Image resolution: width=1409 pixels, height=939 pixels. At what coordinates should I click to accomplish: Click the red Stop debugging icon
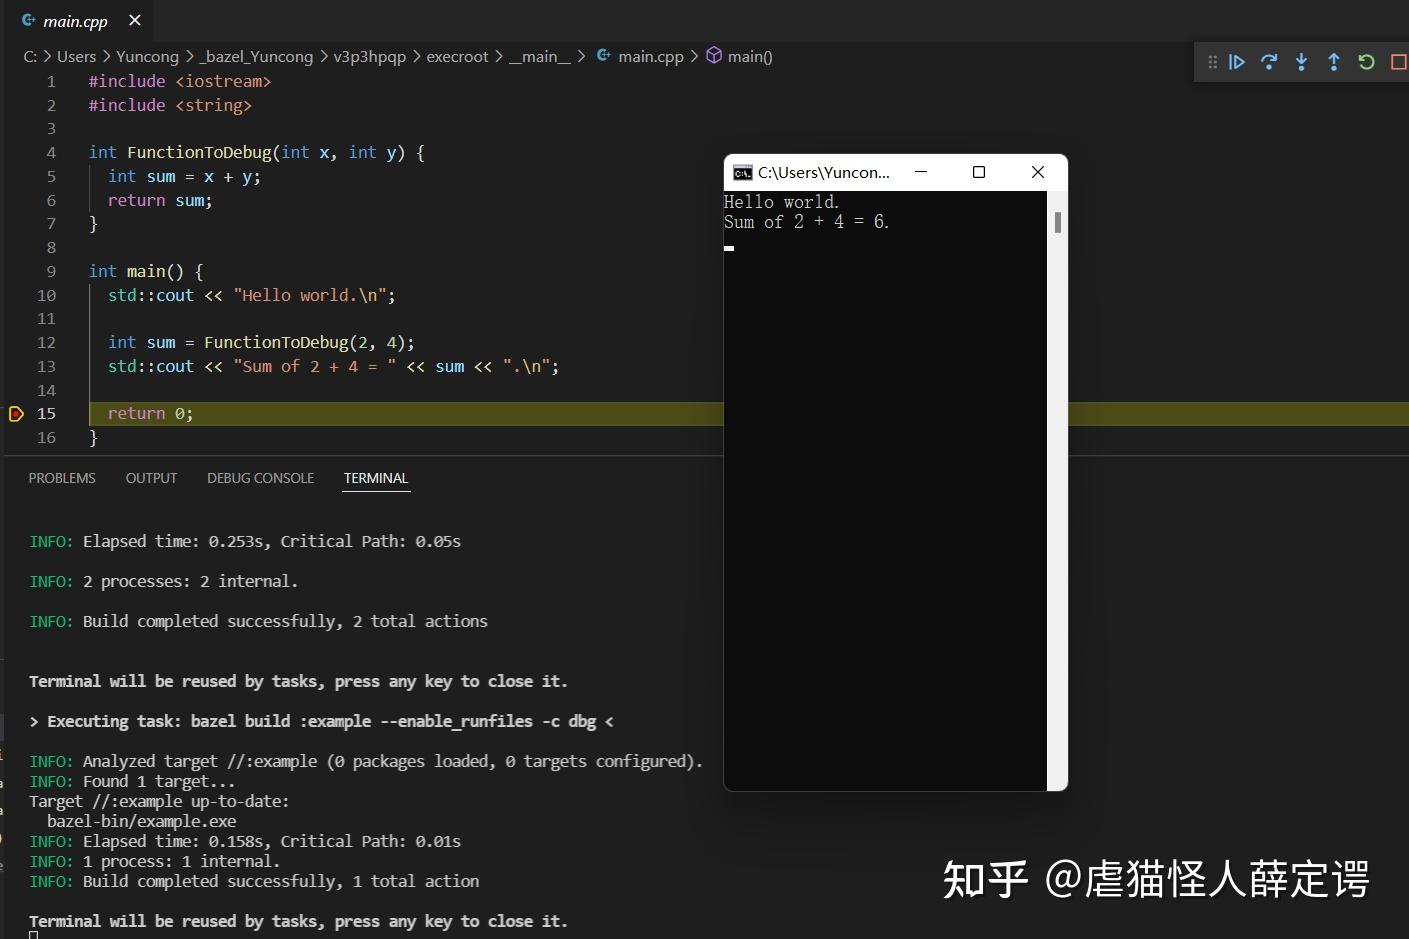click(x=1398, y=61)
